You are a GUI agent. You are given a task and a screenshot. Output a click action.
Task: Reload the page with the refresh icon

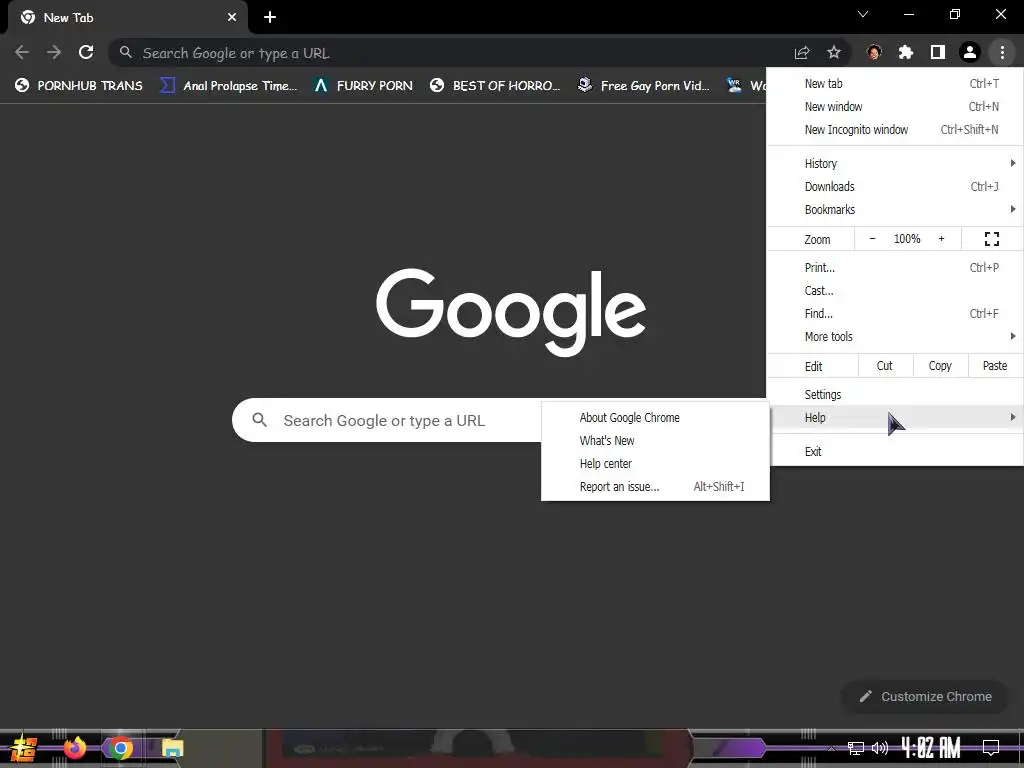point(86,52)
